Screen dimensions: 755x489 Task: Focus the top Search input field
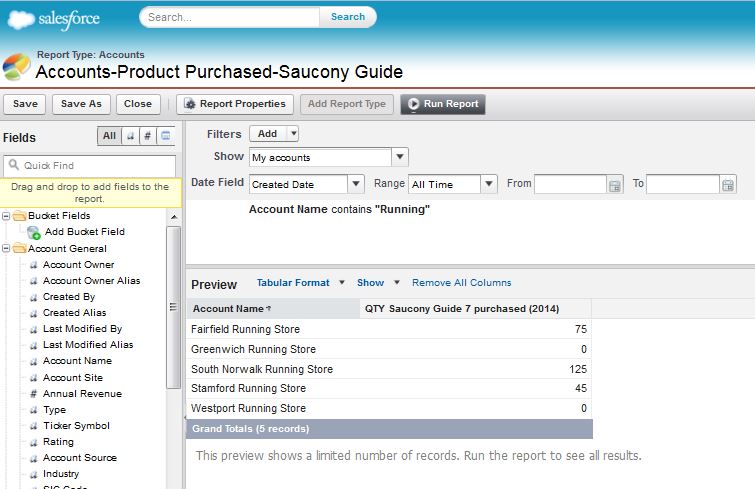pos(230,17)
